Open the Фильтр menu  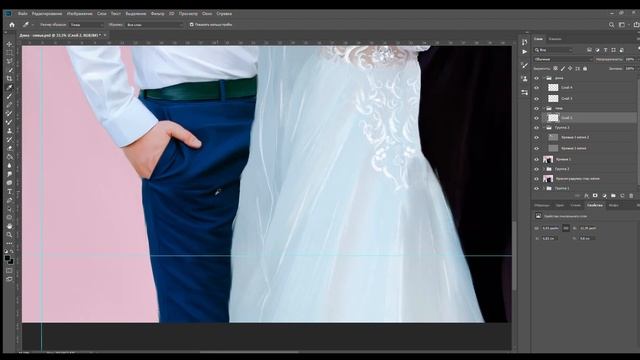click(158, 14)
